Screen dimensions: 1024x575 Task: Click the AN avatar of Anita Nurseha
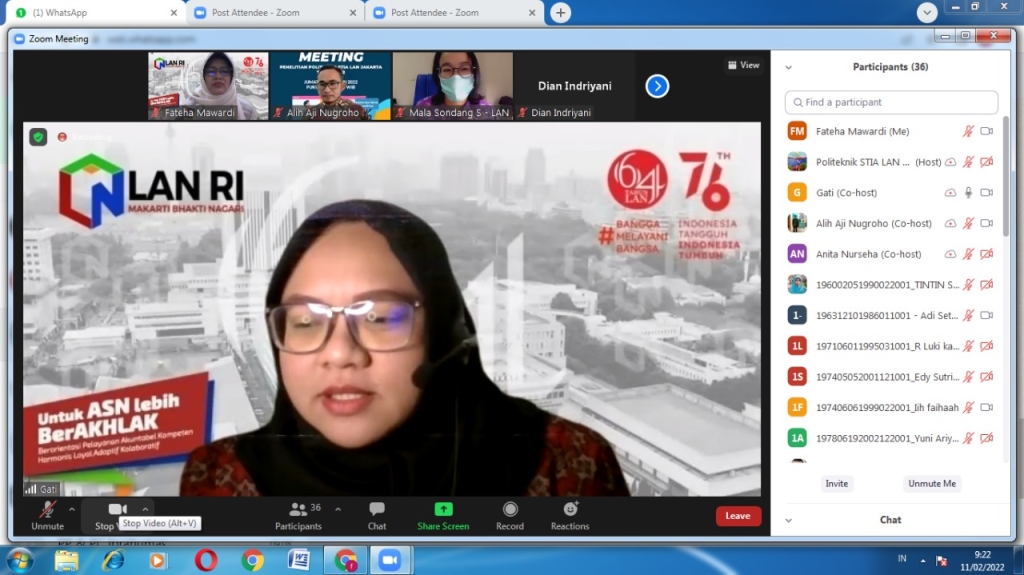[x=797, y=254]
